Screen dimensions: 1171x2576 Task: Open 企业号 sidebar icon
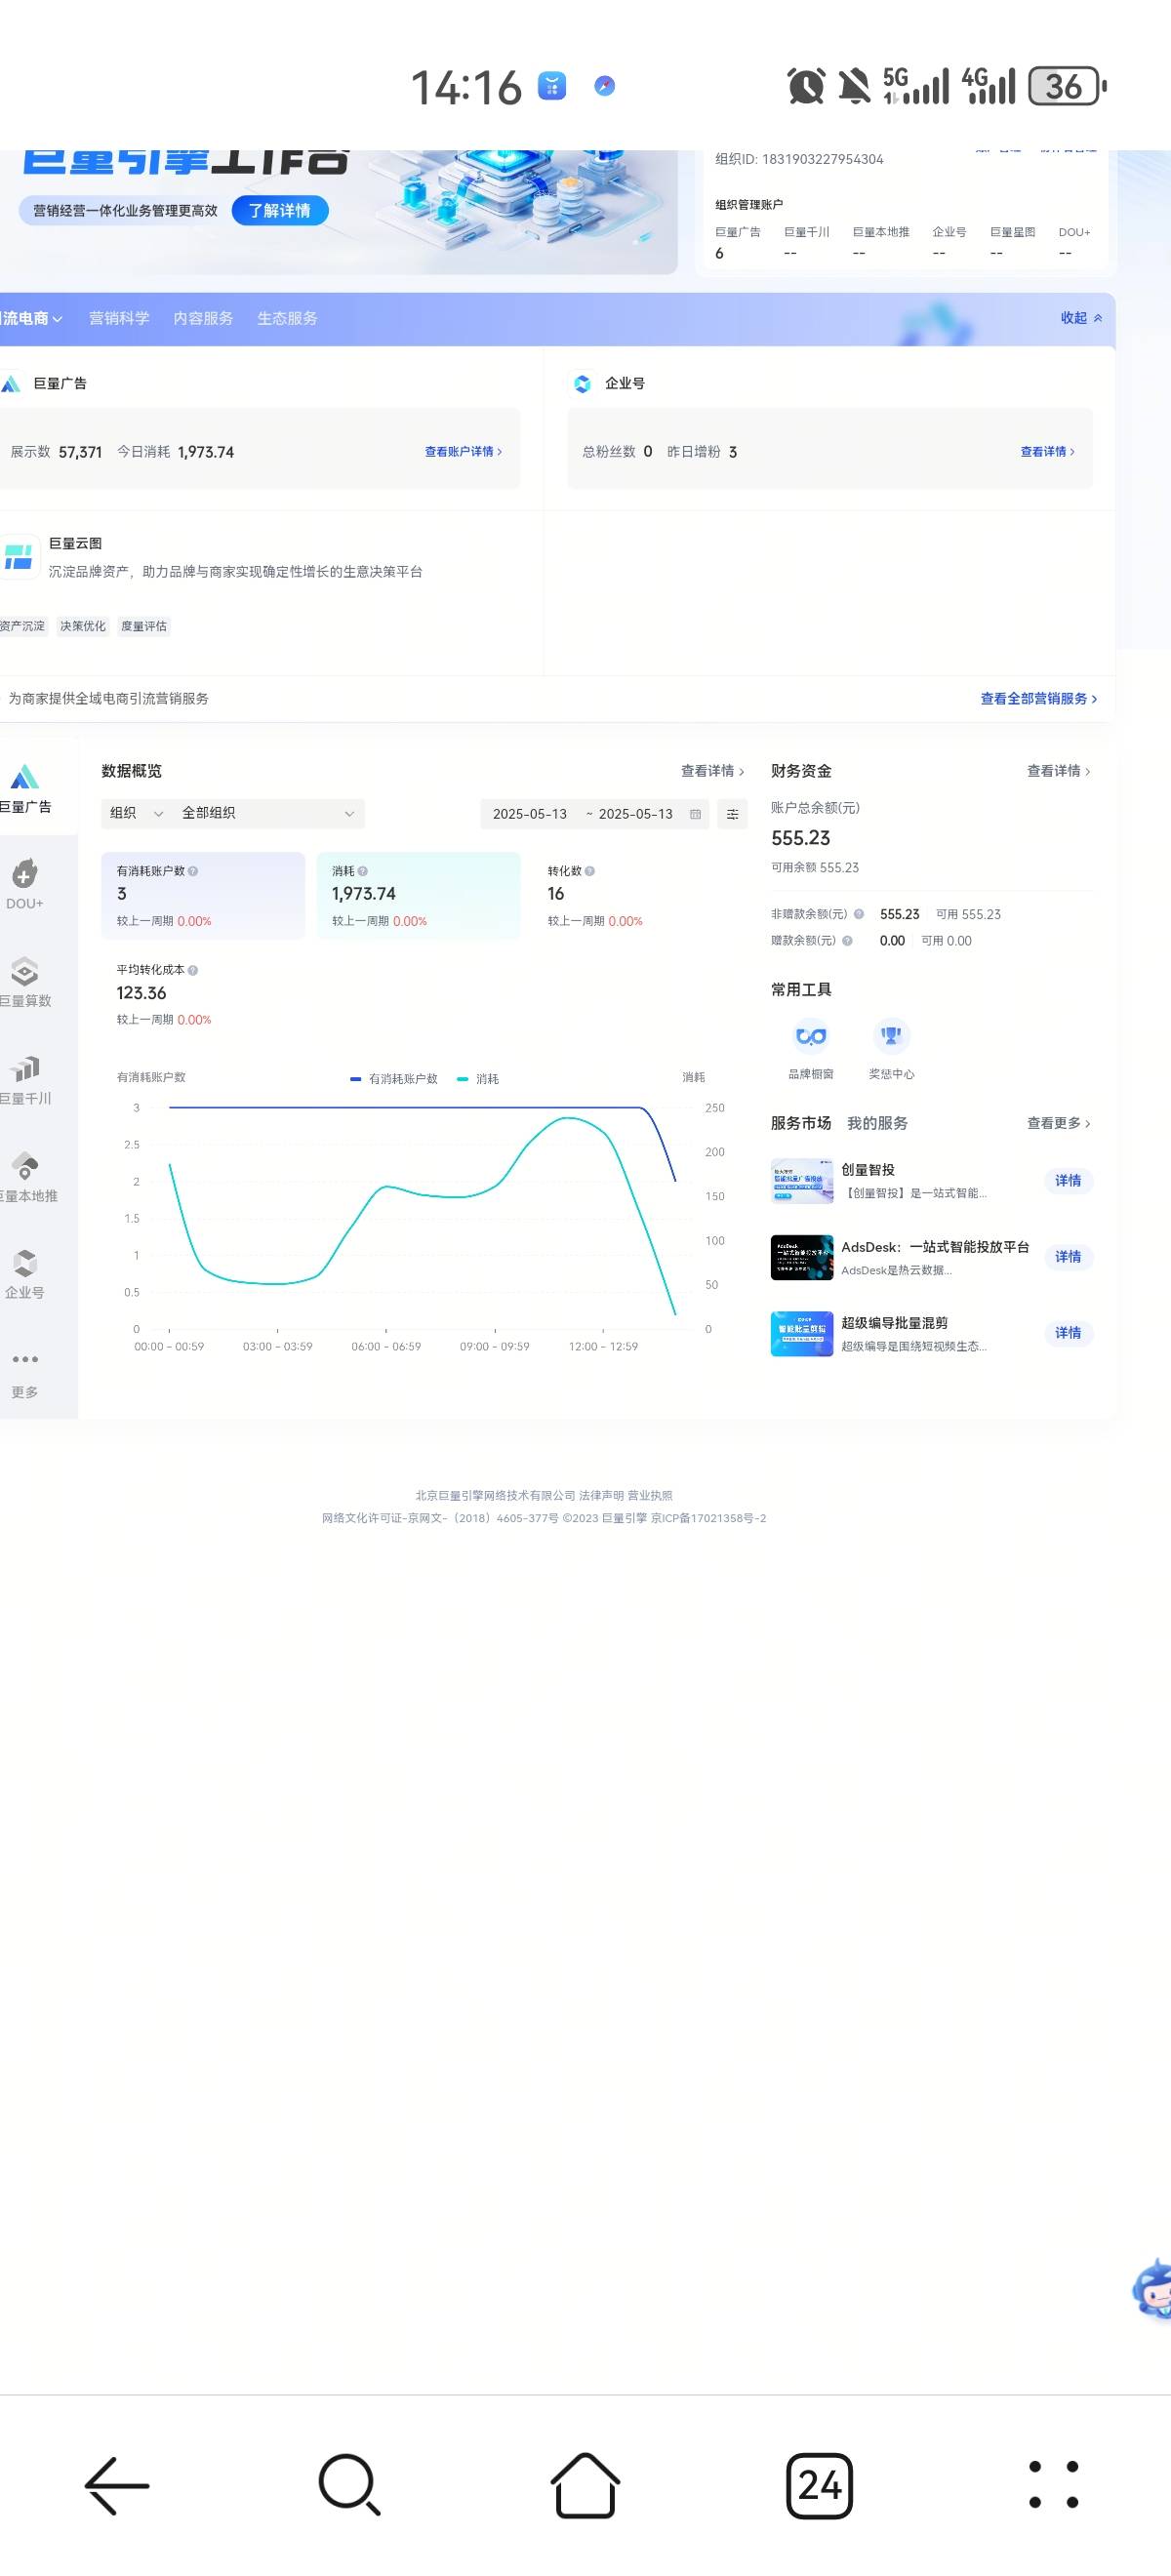tap(24, 1262)
